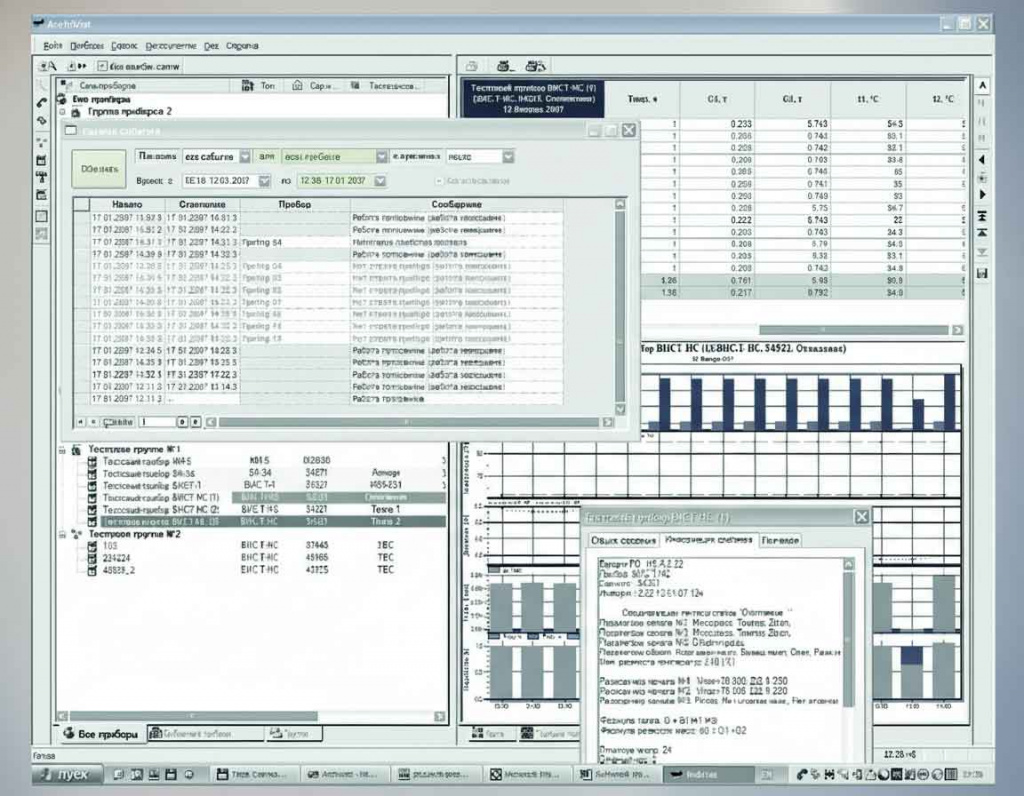Click the save disk icon on right toolbar
The image size is (1024, 796).
tap(982, 274)
